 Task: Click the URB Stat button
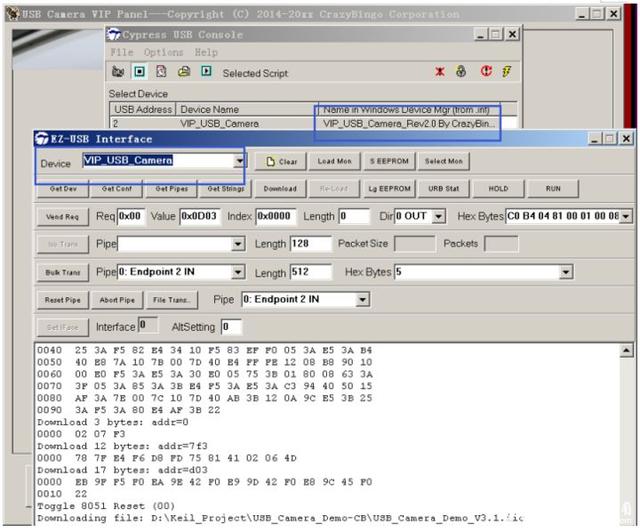pos(443,189)
